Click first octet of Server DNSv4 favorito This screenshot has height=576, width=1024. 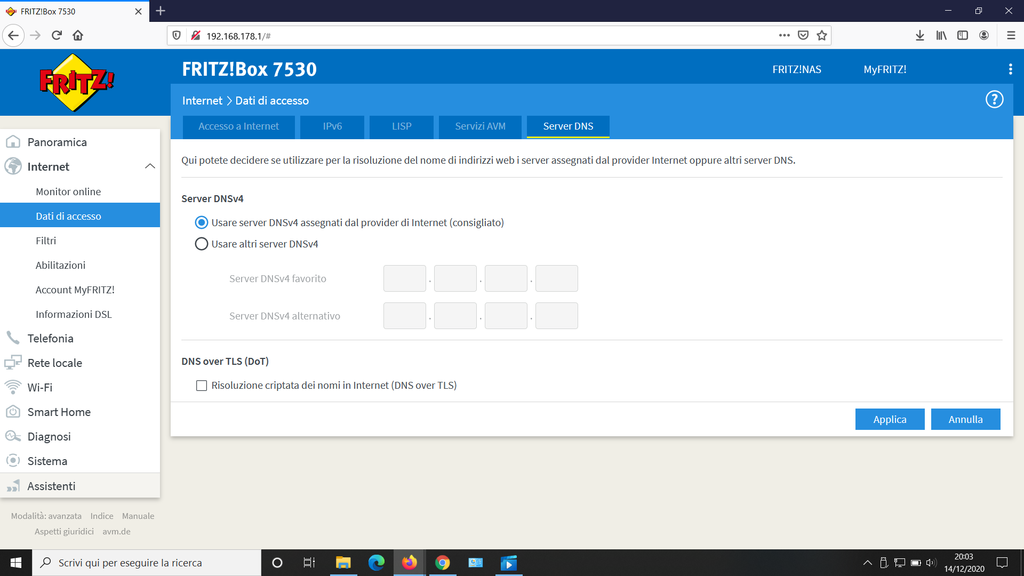[404, 278]
